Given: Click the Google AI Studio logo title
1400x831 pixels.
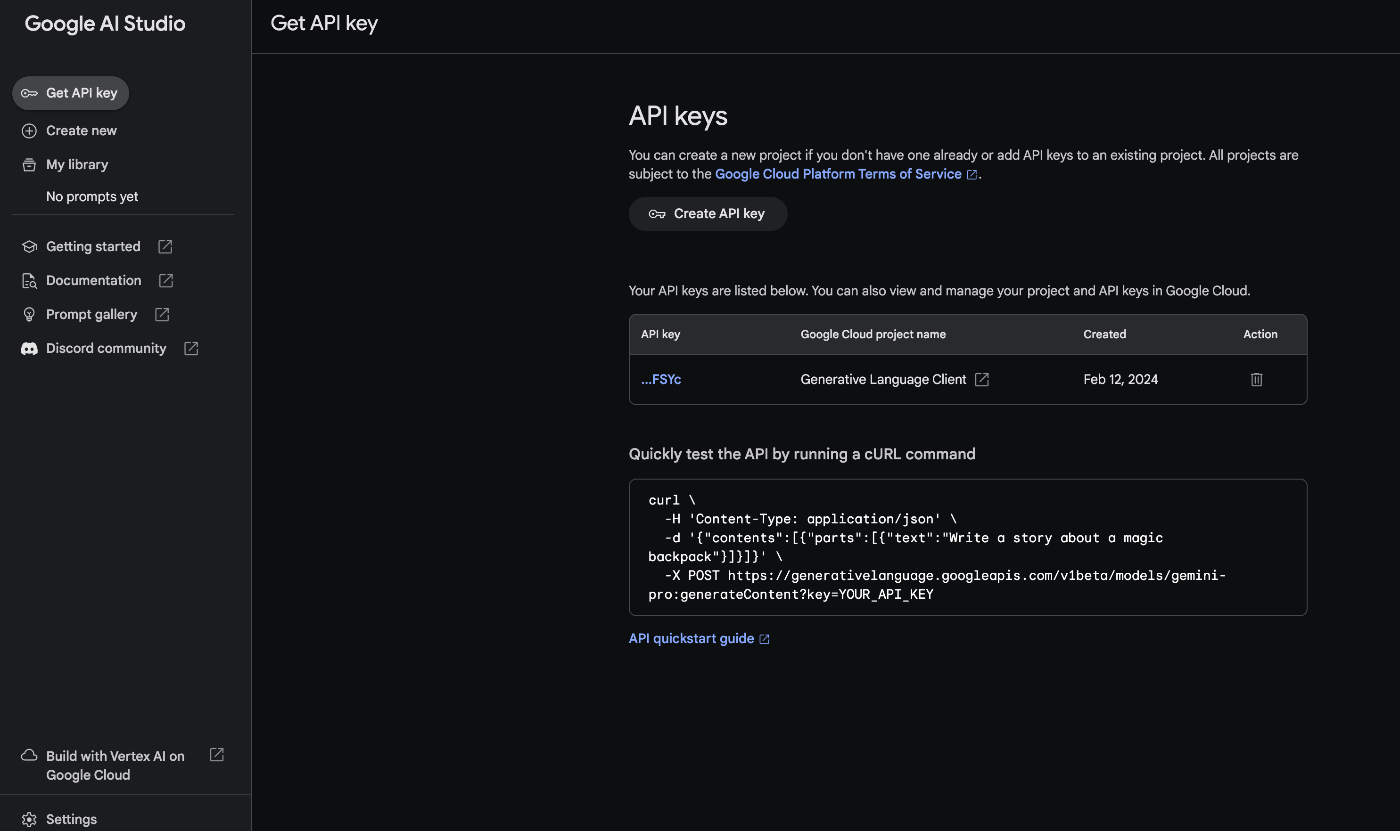Looking at the screenshot, I should click(105, 24).
